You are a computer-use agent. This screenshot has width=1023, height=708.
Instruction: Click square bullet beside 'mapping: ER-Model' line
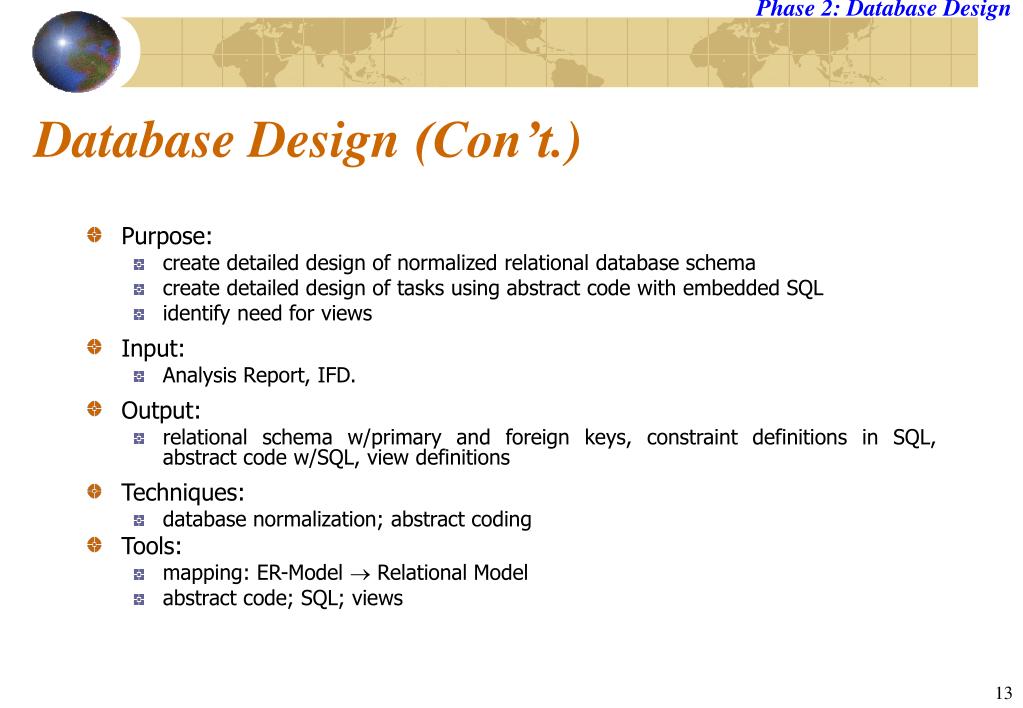pyautogui.click(x=139, y=574)
